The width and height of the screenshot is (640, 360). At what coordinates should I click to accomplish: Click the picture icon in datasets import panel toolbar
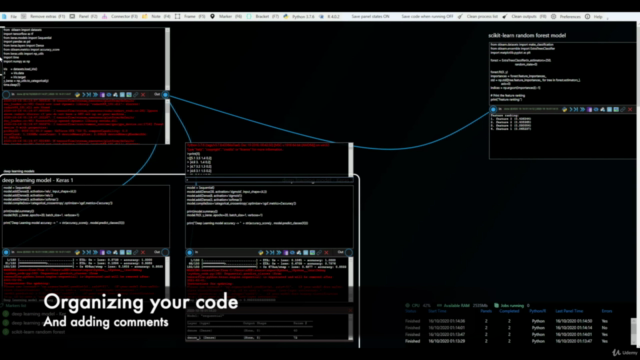(129, 95)
